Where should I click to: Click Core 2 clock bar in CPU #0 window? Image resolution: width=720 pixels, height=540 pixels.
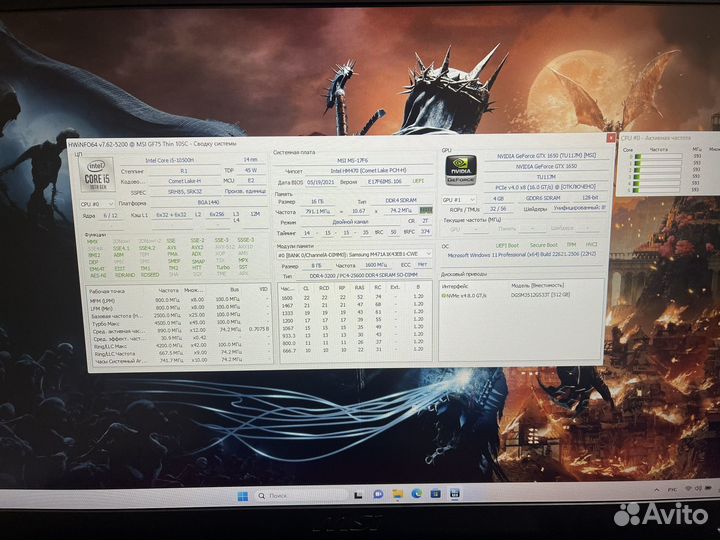[657, 169]
